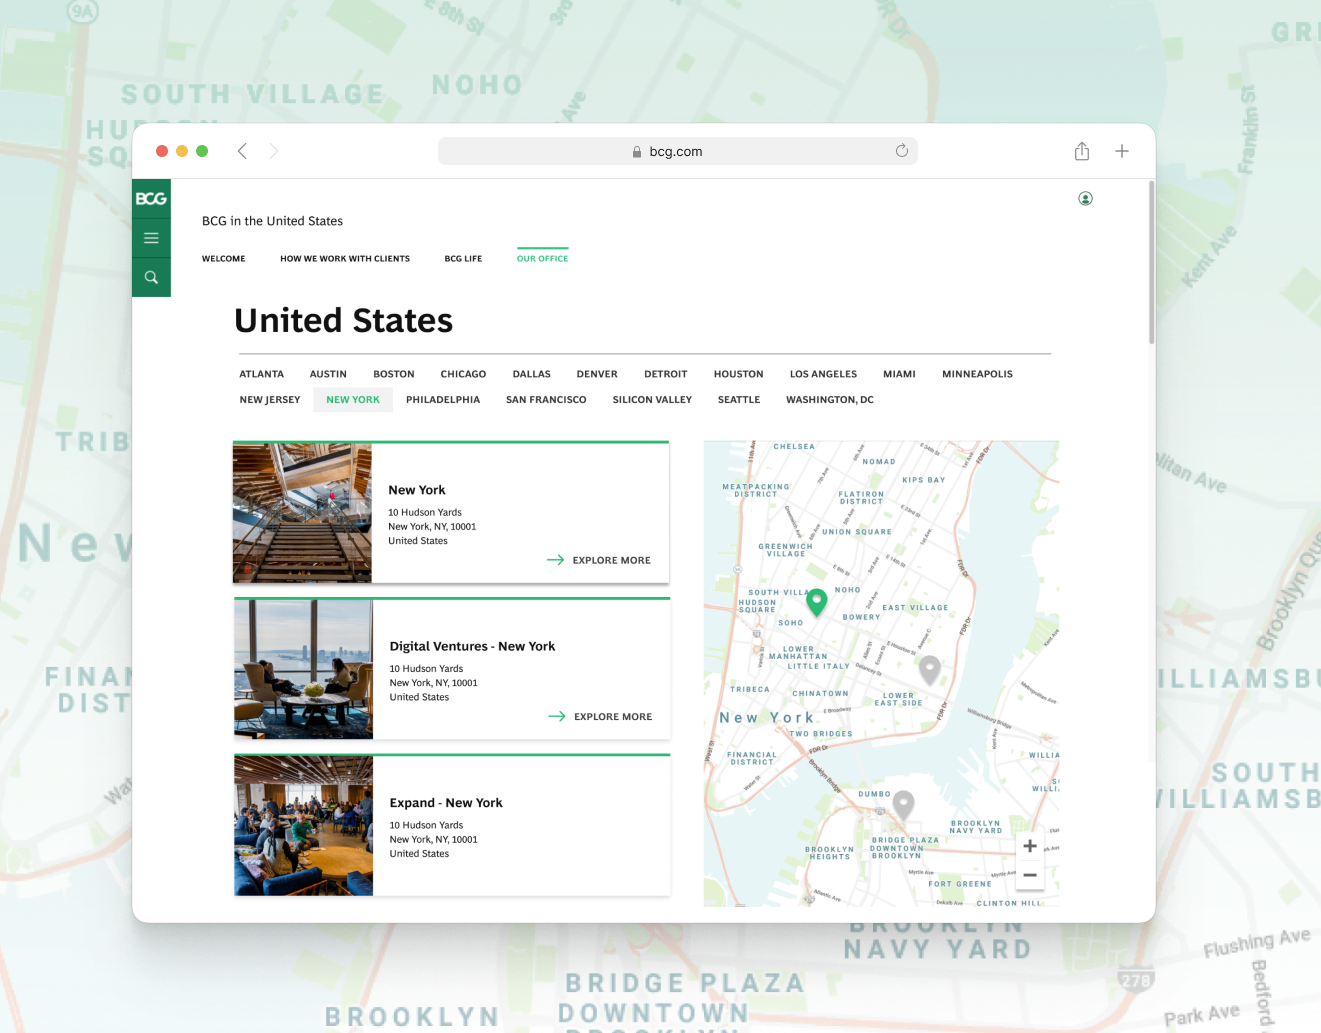Select the Miami office
Image resolution: width=1321 pixels, height=1033 pixels.
(x=899, y=374)
